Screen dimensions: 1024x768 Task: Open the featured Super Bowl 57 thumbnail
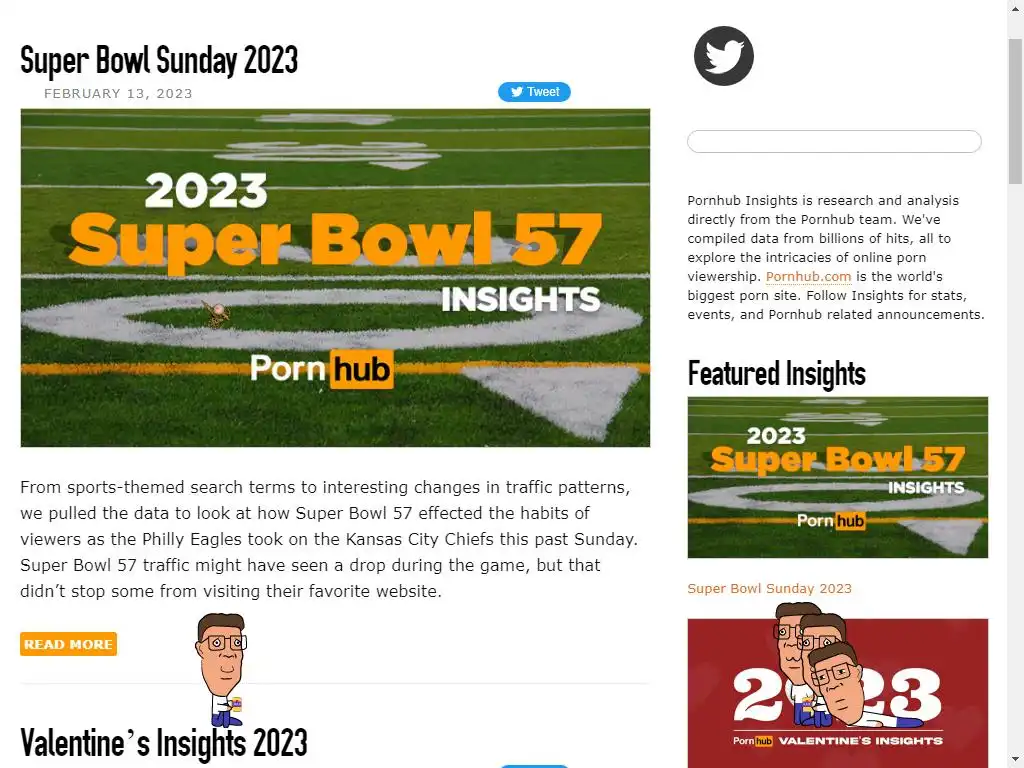837,477
